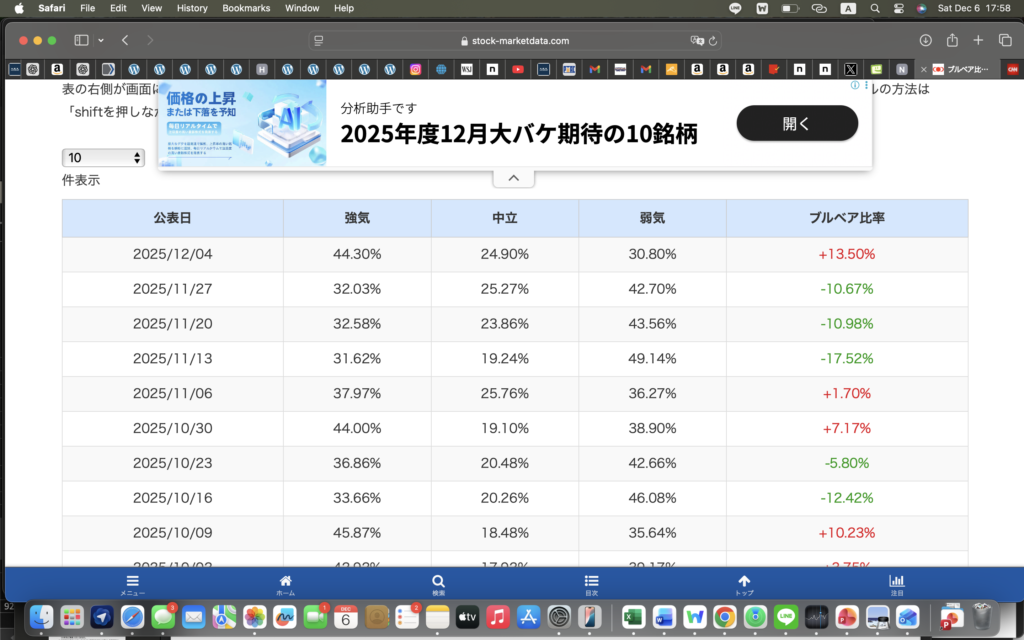Open the メニュー hamburger icon in bottom bar
The height and width of the screenshot is (640, 1024).
point(133,582)
